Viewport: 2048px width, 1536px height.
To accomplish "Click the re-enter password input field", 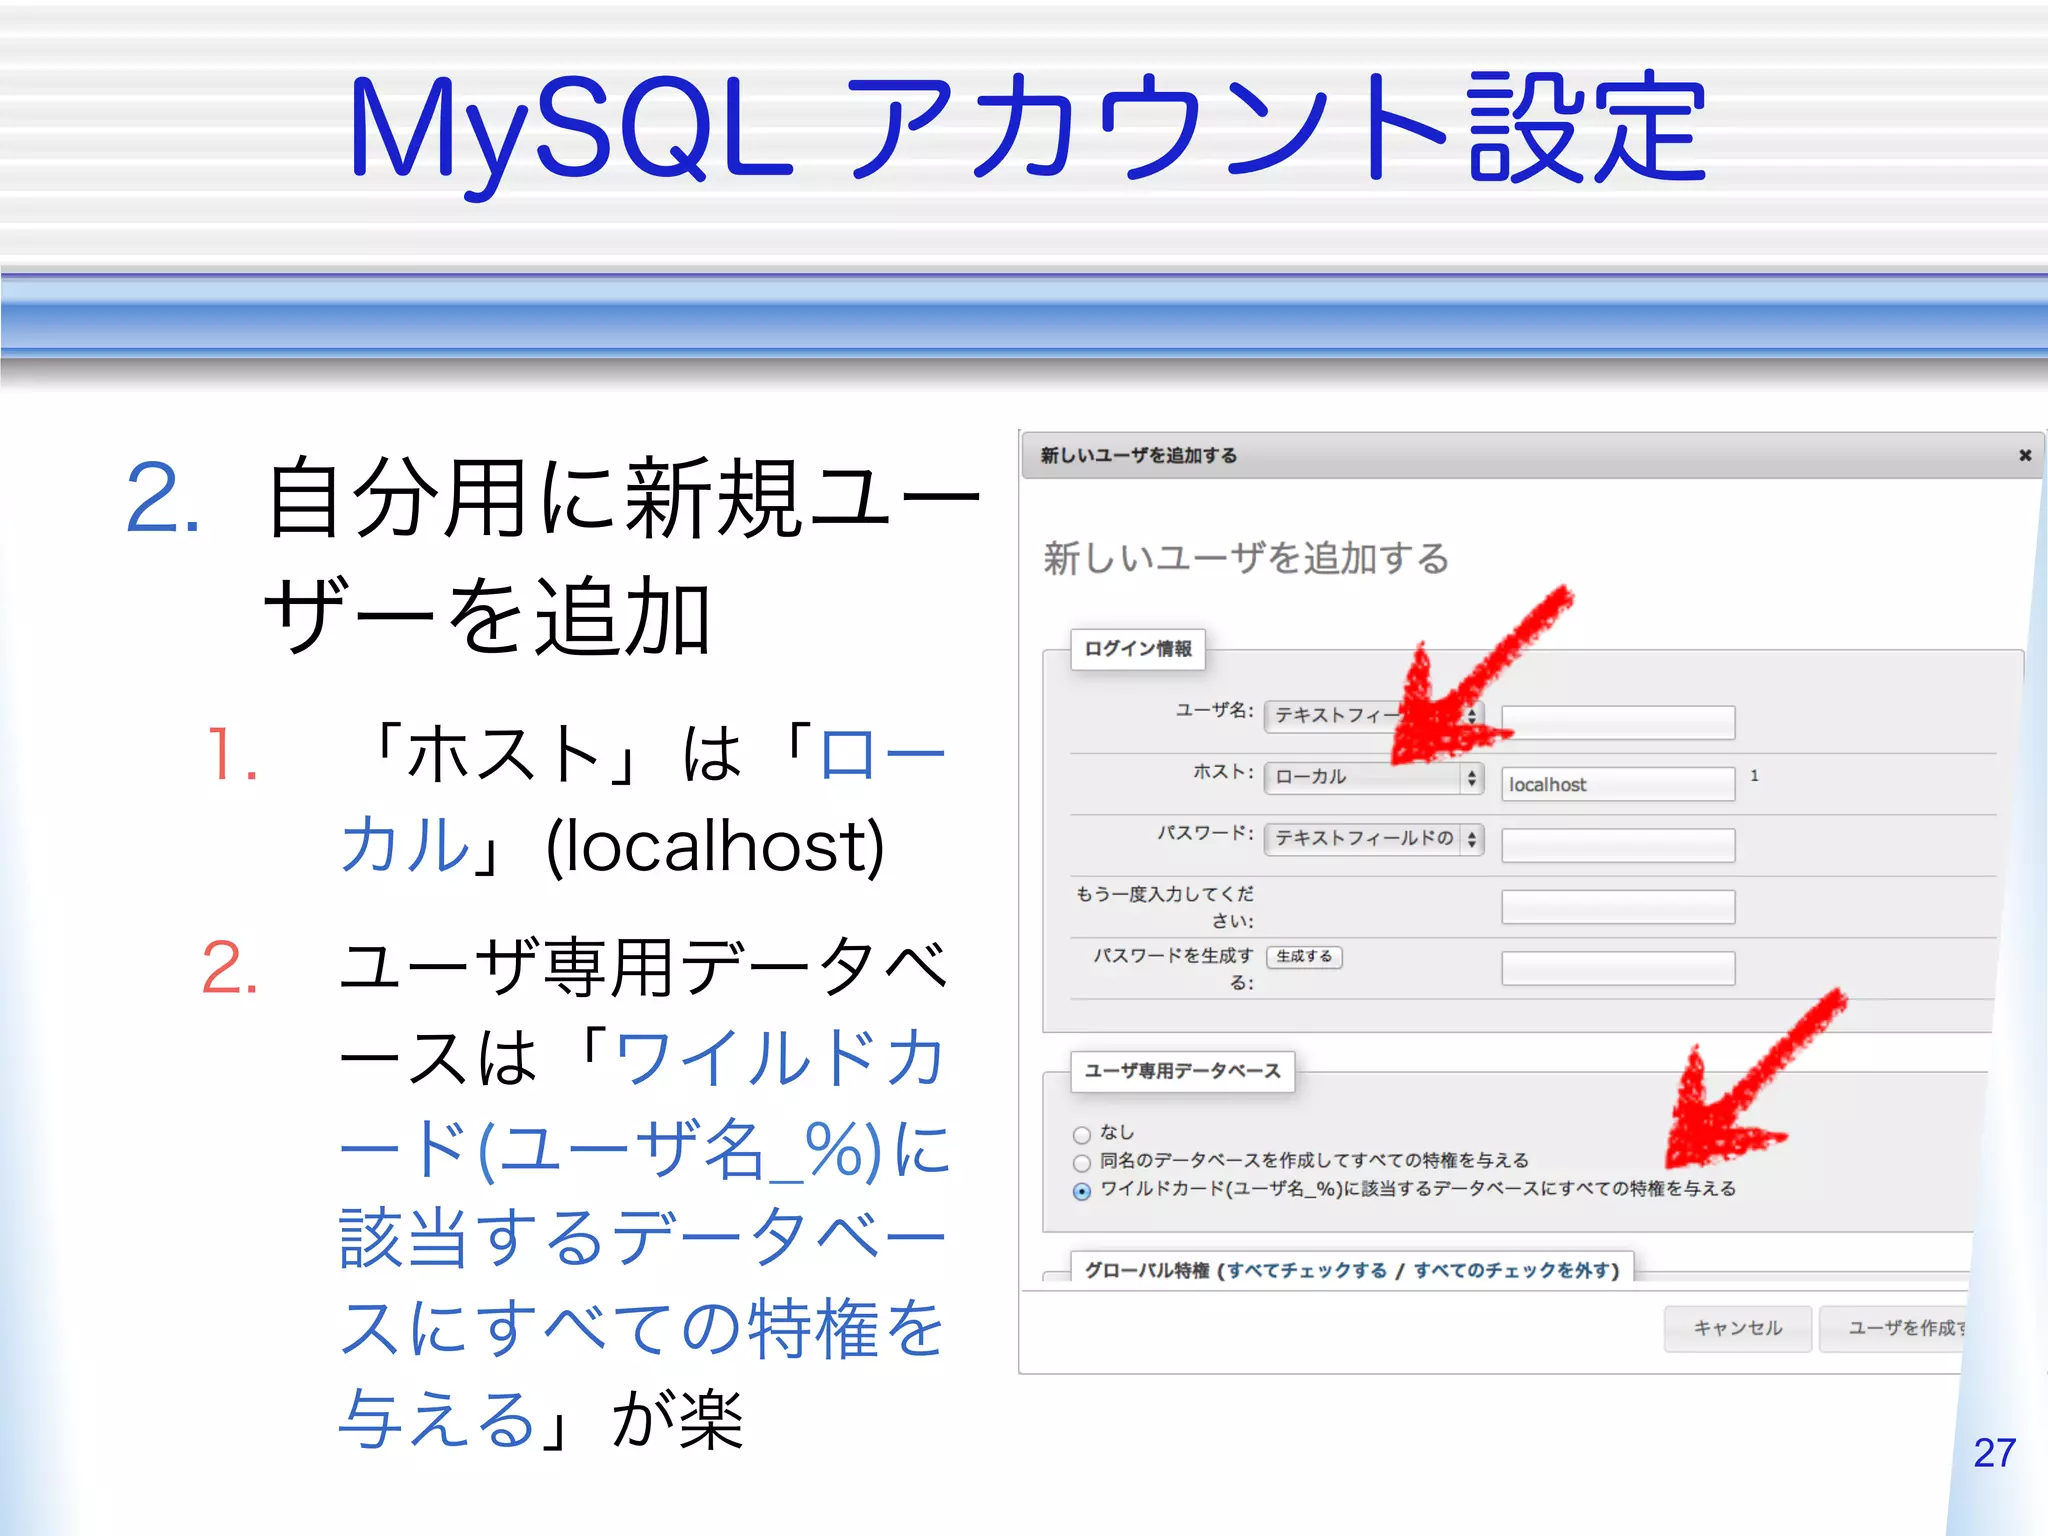I will (x=1617, y=907).
